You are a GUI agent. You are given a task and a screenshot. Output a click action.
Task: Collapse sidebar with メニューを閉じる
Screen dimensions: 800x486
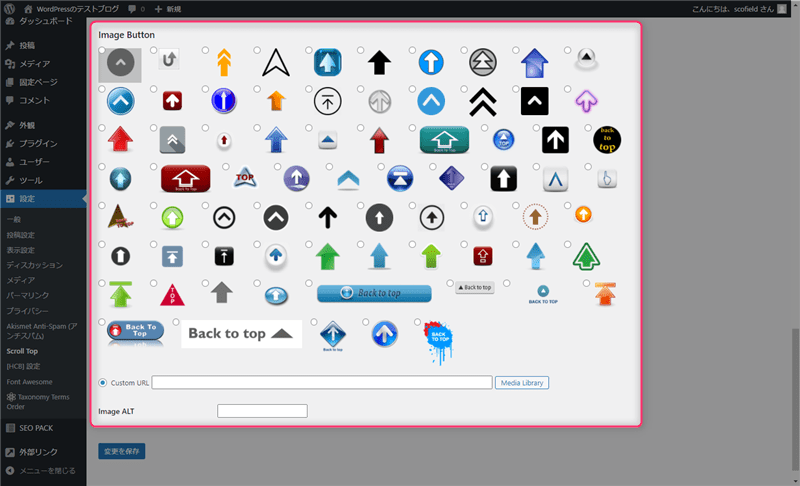41,470
